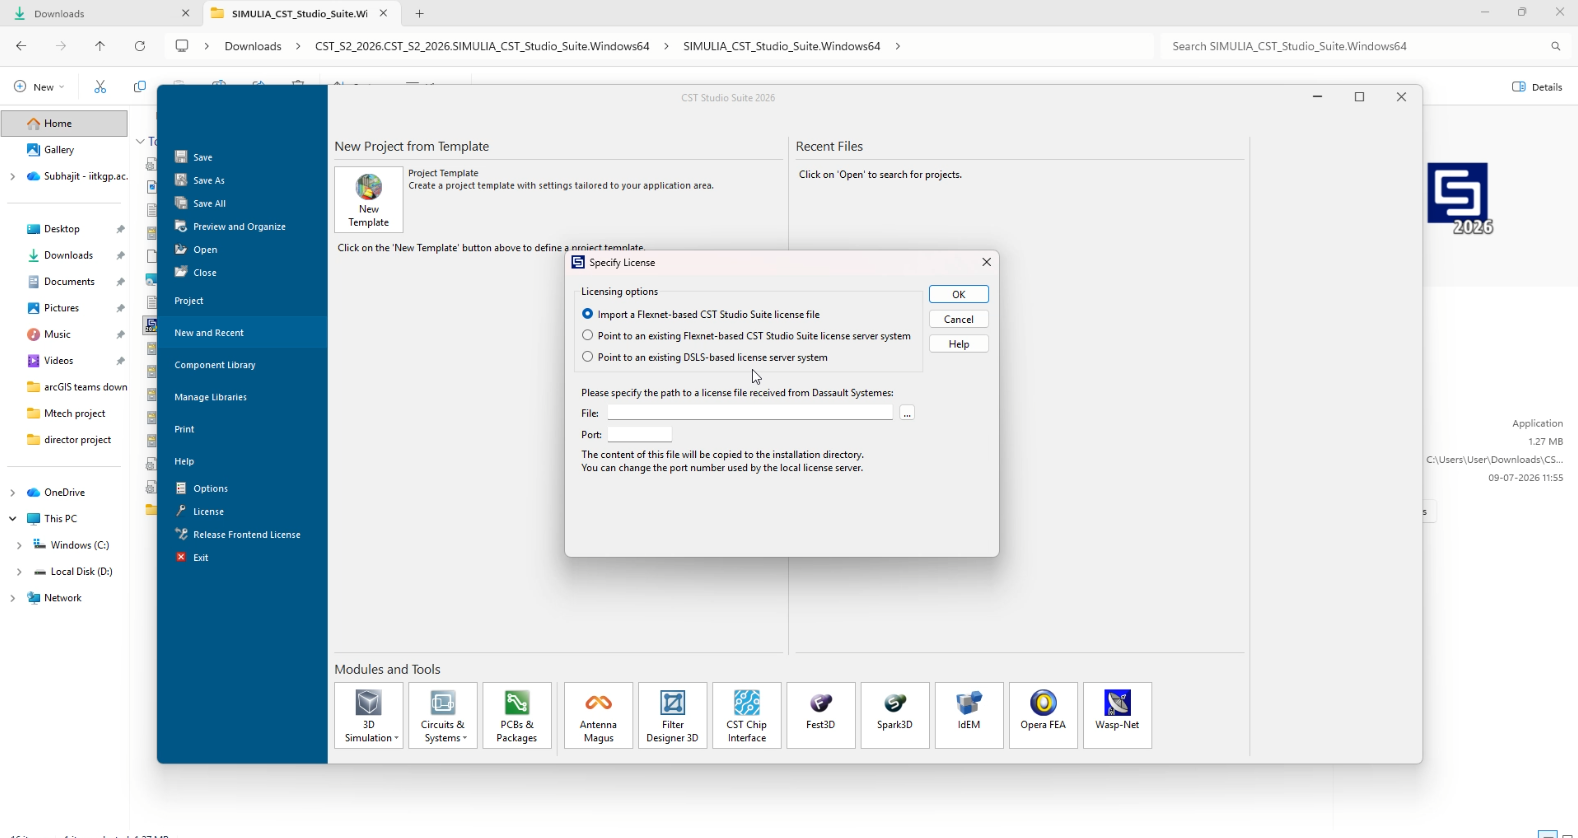This screenshot has width=1578, height=838.
Task: Click the Port number field
Action: 640,434
